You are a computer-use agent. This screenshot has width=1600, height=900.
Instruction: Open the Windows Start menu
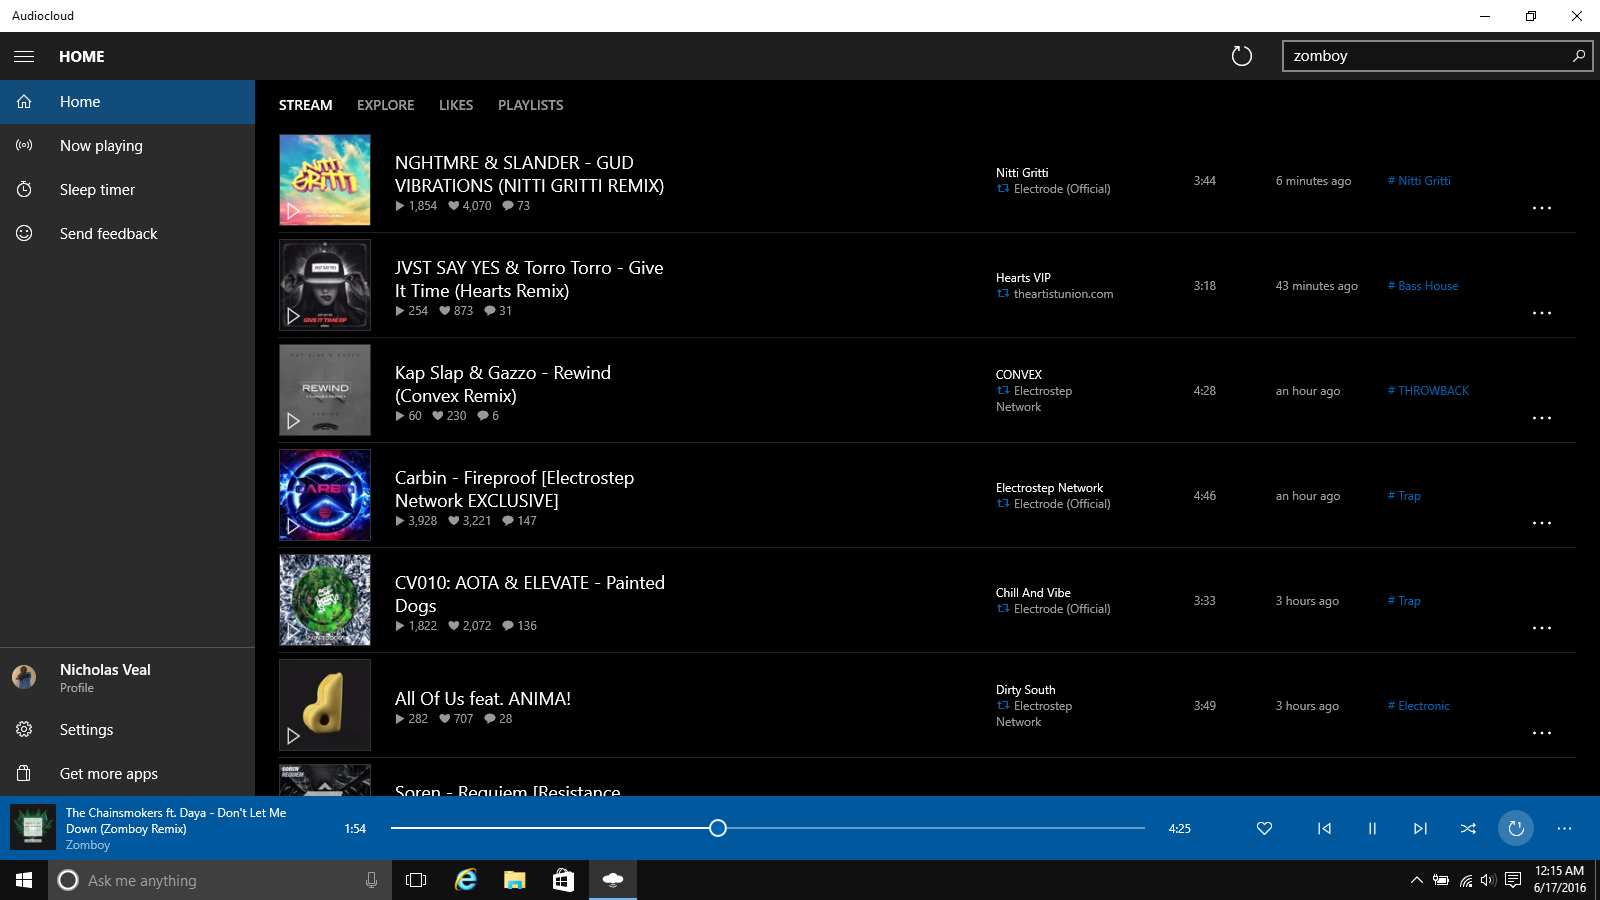pos(24,880)
